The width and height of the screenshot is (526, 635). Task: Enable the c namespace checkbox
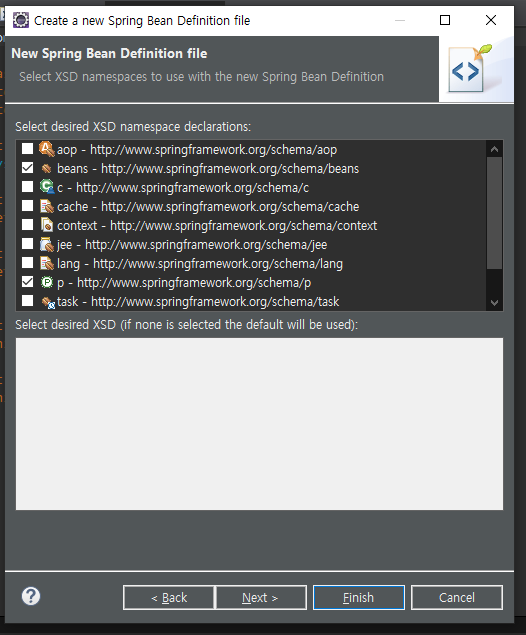28,187
